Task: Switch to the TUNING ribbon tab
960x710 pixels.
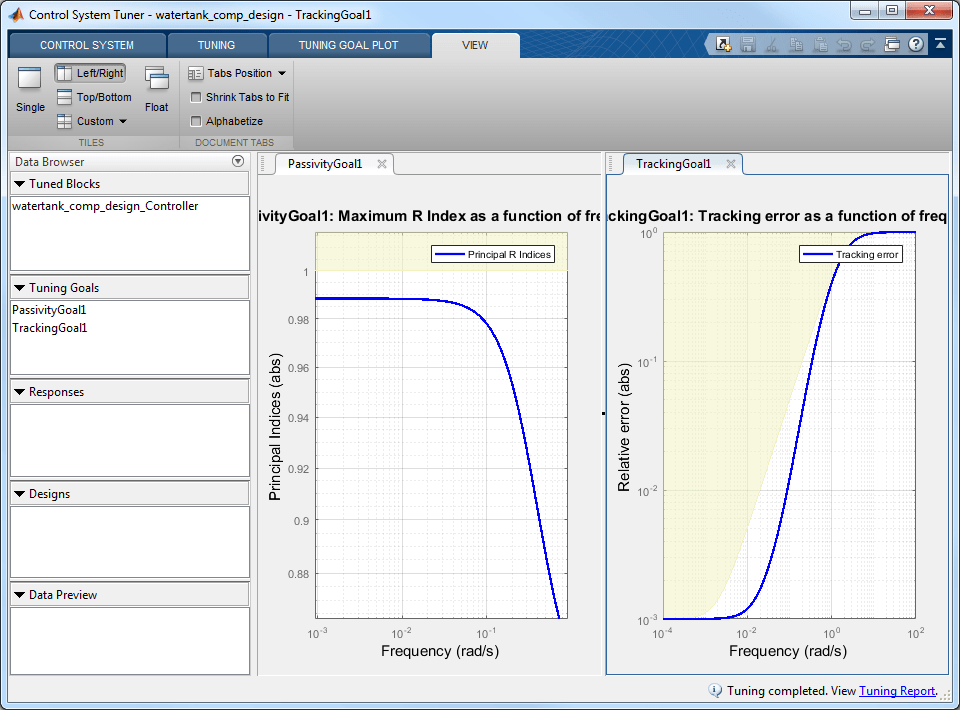Action: pyautogui.click(x=216, y=45)
